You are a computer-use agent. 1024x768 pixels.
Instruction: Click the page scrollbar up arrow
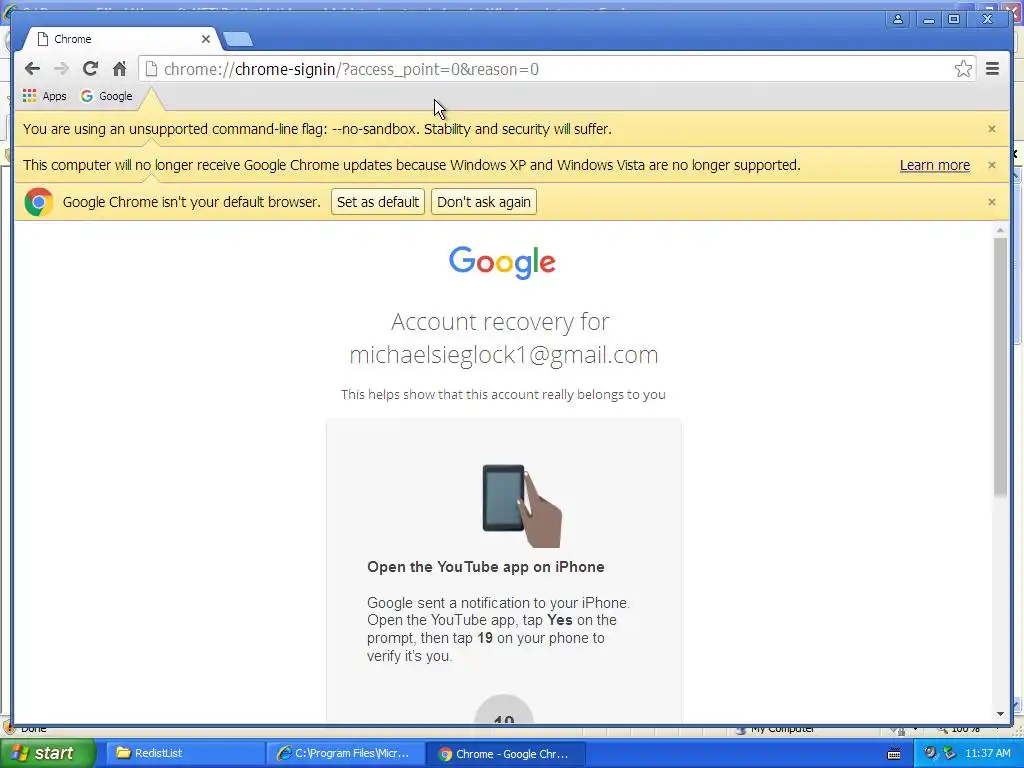click(1000, 231)
